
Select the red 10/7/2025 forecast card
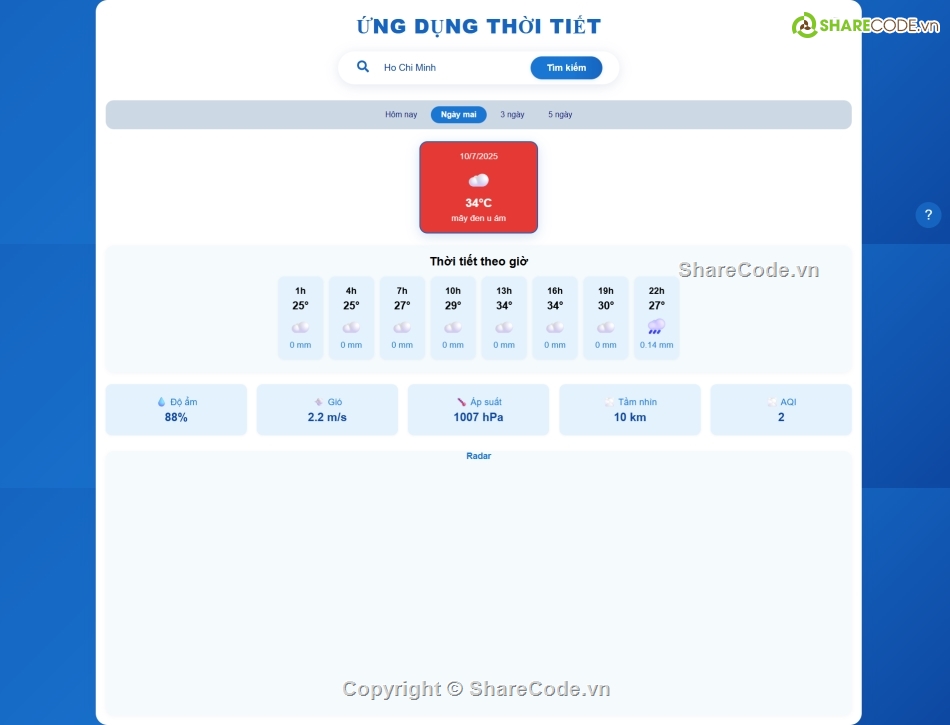(479, 187)
